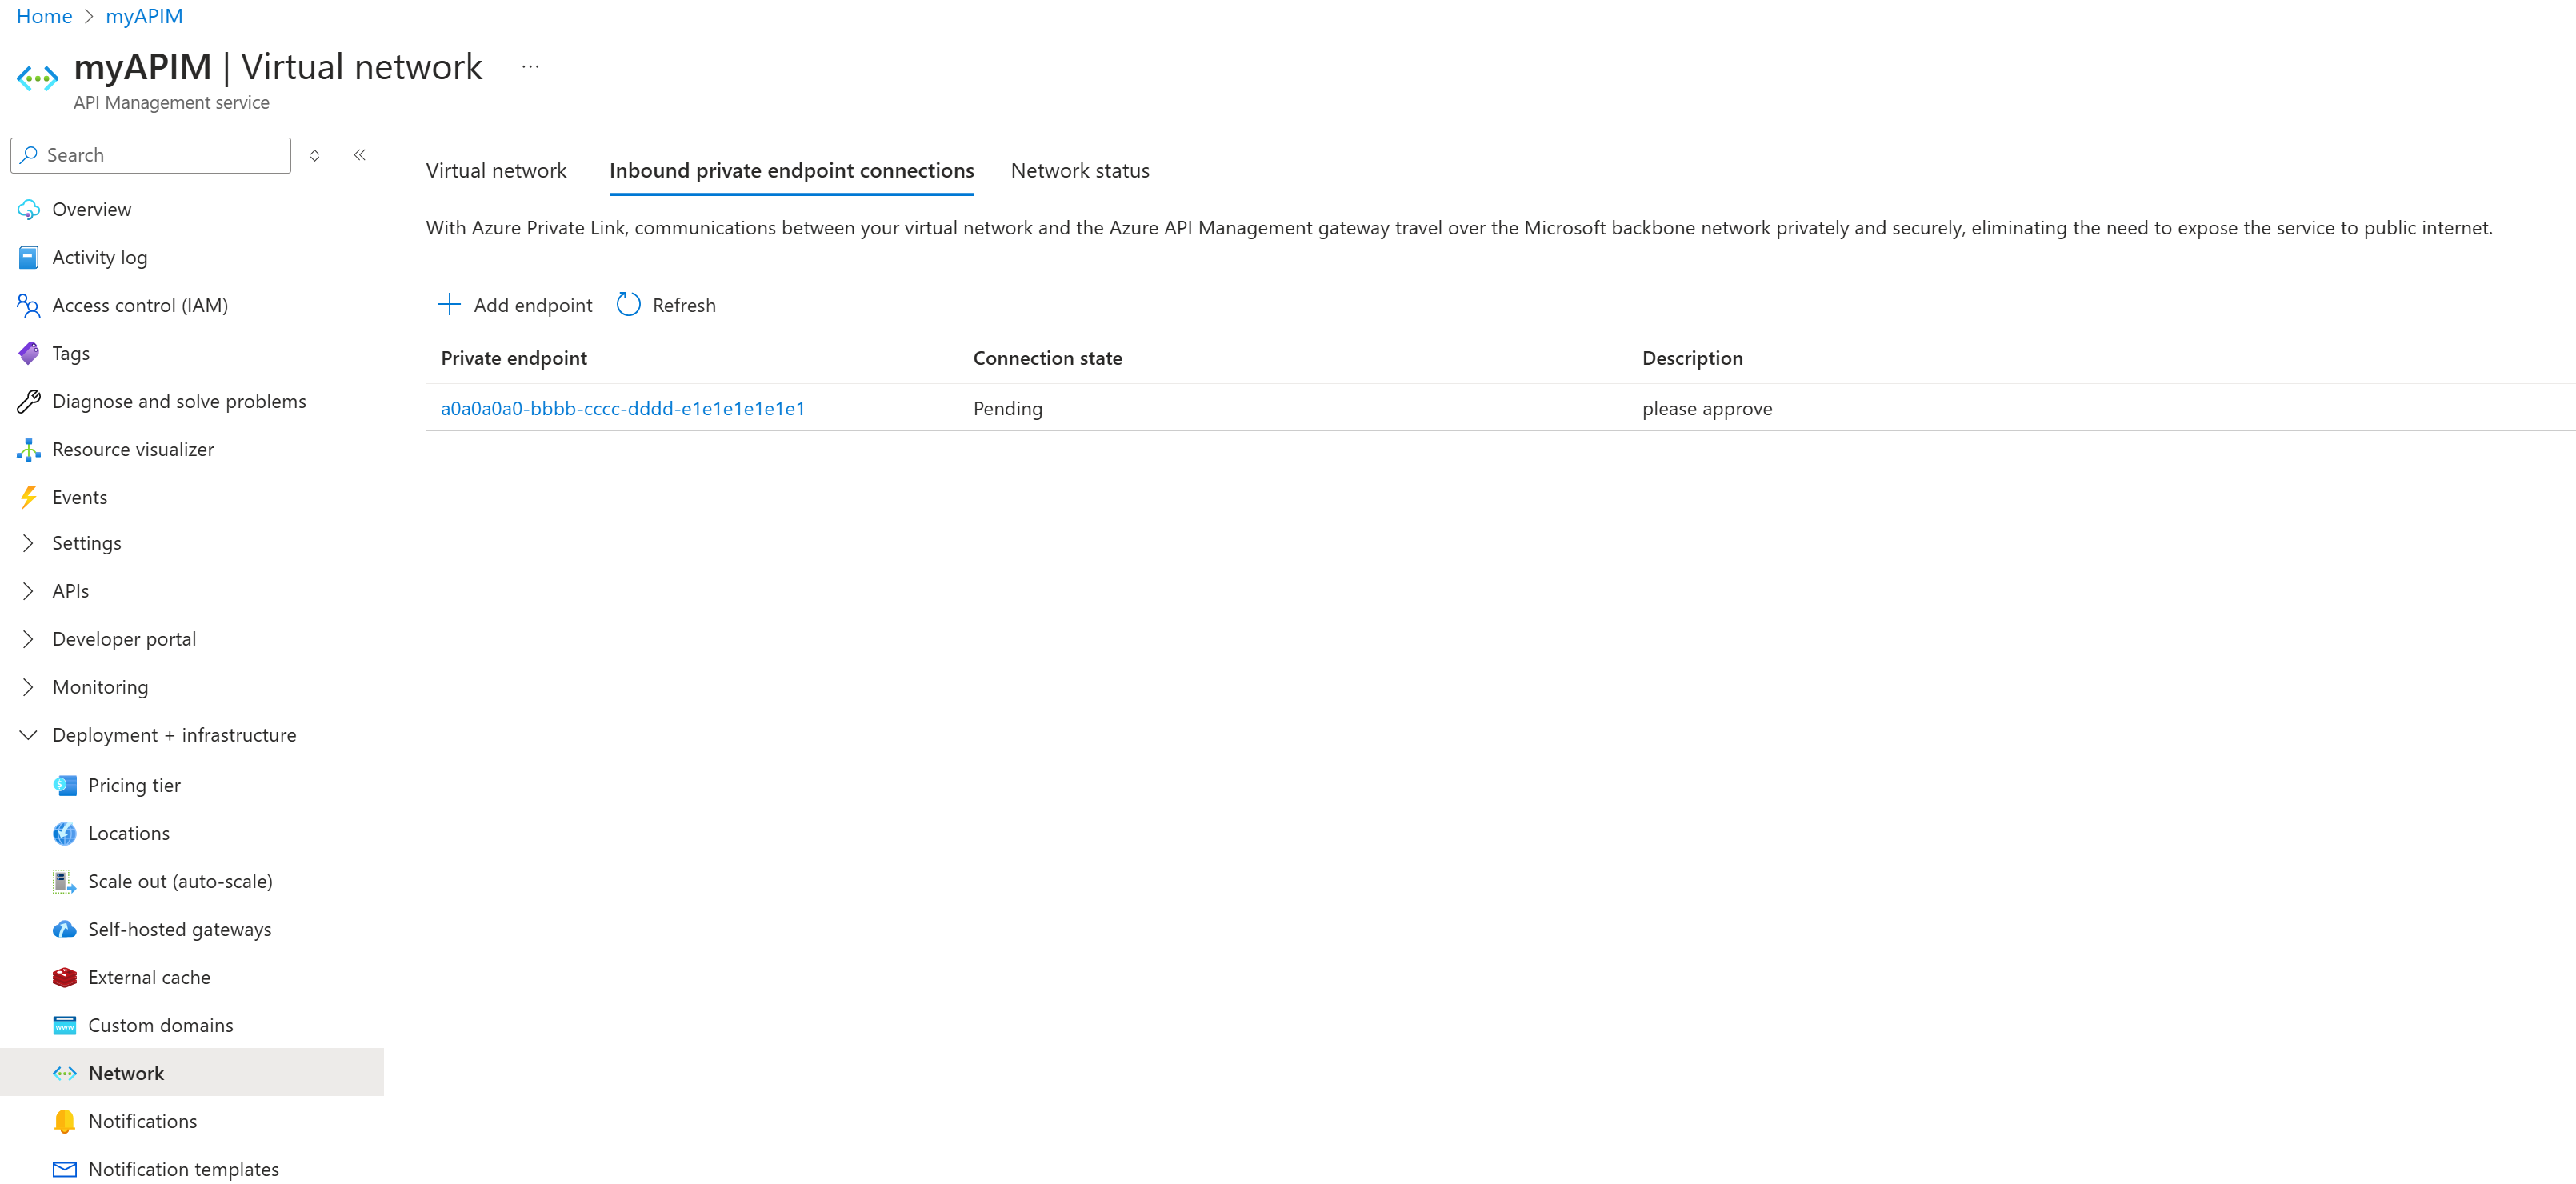Collapse the Deployment infrastructure section
The image size is (2576, 1184).
28,734
